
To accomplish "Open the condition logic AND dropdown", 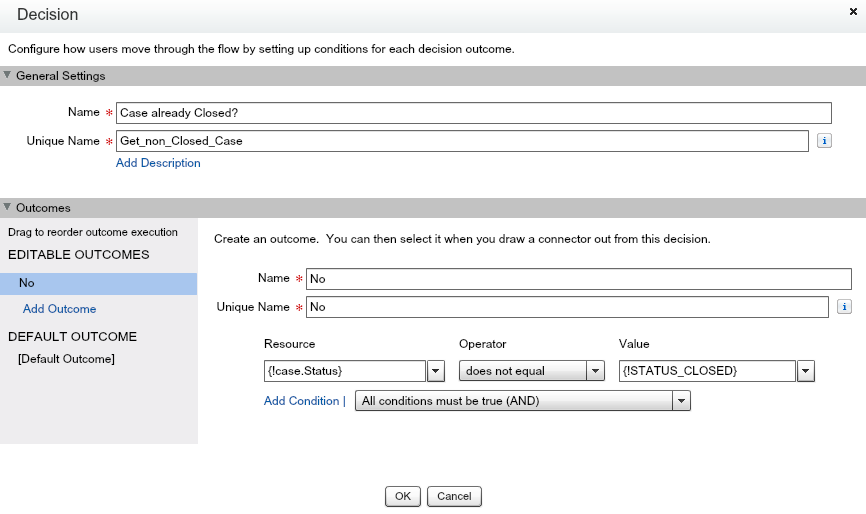I will [x=522, y=401].
